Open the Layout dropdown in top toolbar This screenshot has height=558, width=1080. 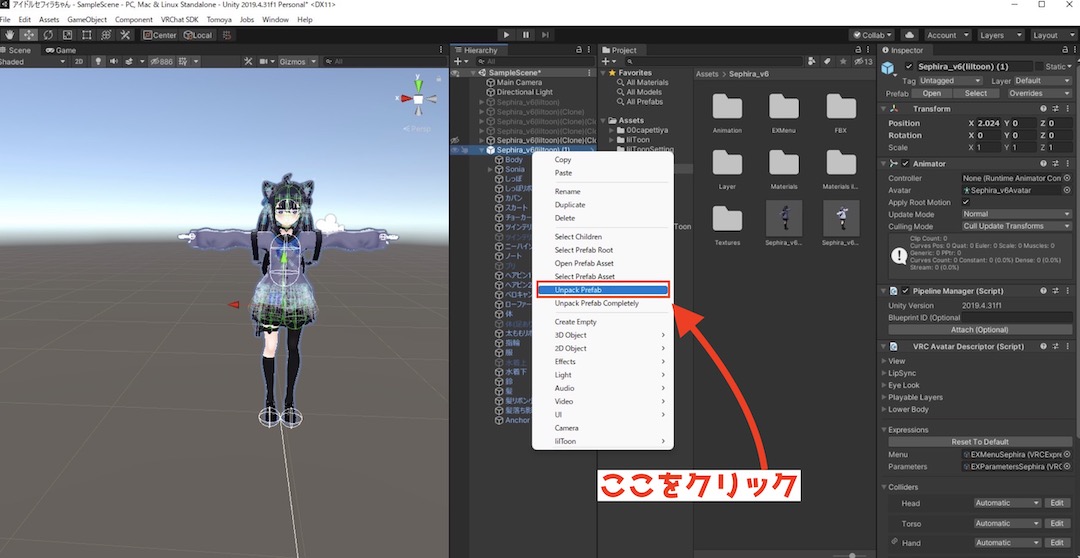1053,35
